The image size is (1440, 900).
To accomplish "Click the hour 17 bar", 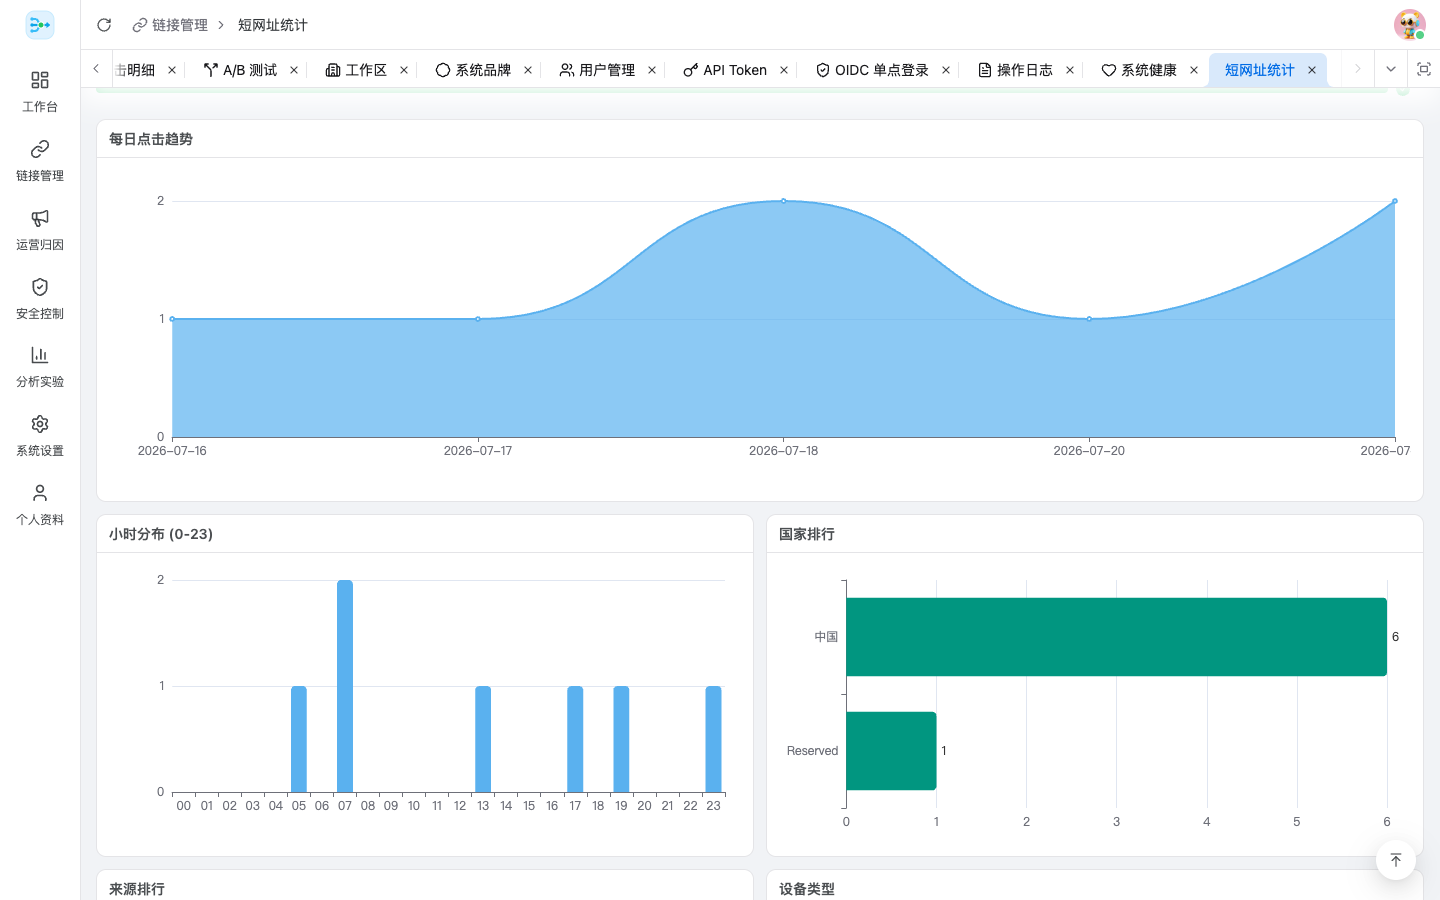I will click(x=575, y=739).
